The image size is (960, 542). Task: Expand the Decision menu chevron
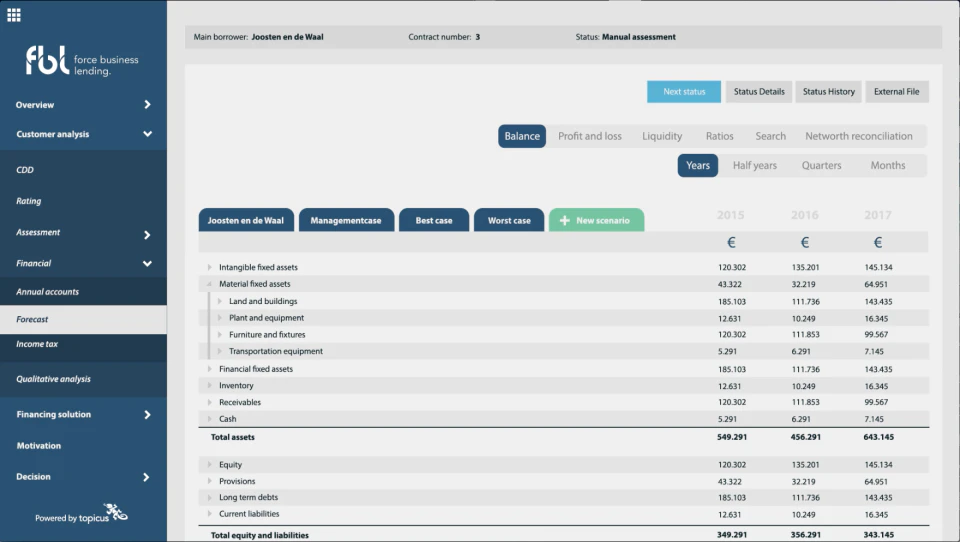point(146,477)
